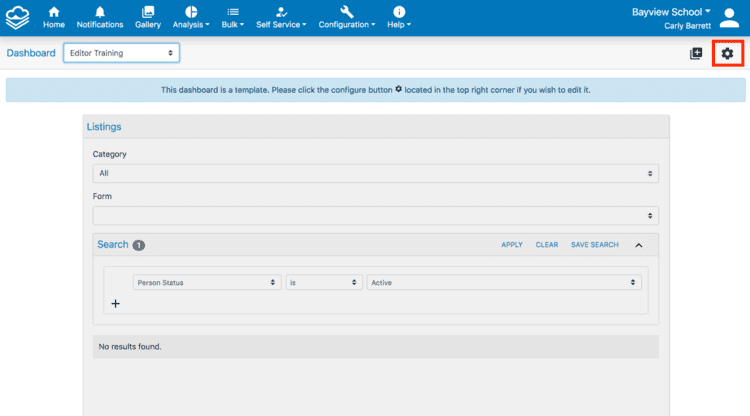Click SAVE SEARCH button
This screenshot has width=750, height=416.
(x=595, y=245)
